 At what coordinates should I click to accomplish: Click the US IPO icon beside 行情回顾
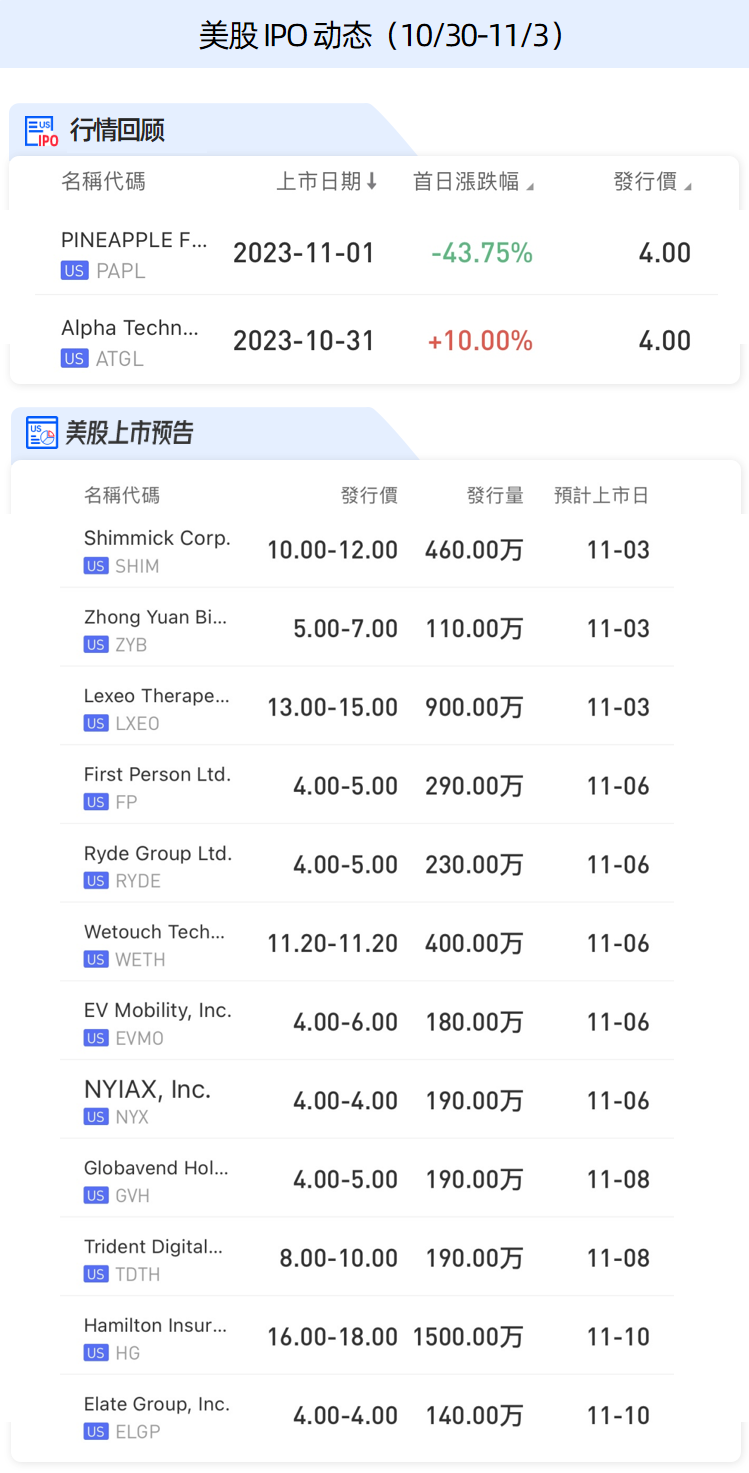click(42, 131)
